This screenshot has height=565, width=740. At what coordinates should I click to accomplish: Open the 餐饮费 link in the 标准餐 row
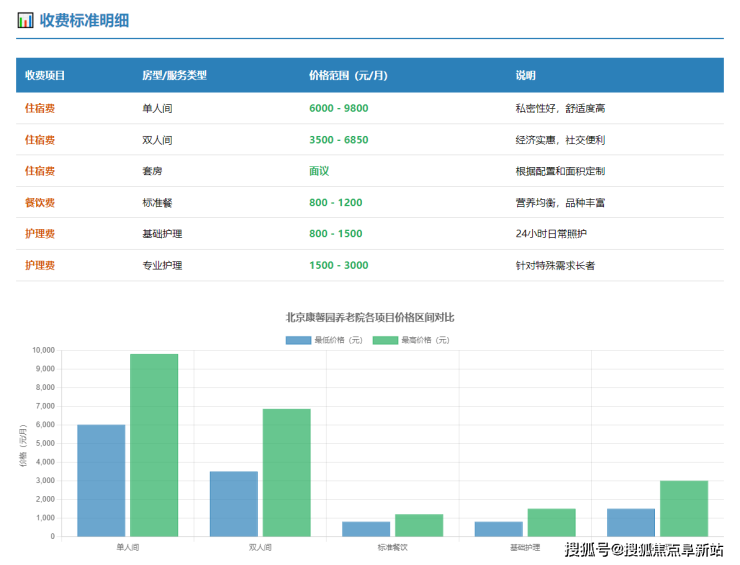coord(40,202)
